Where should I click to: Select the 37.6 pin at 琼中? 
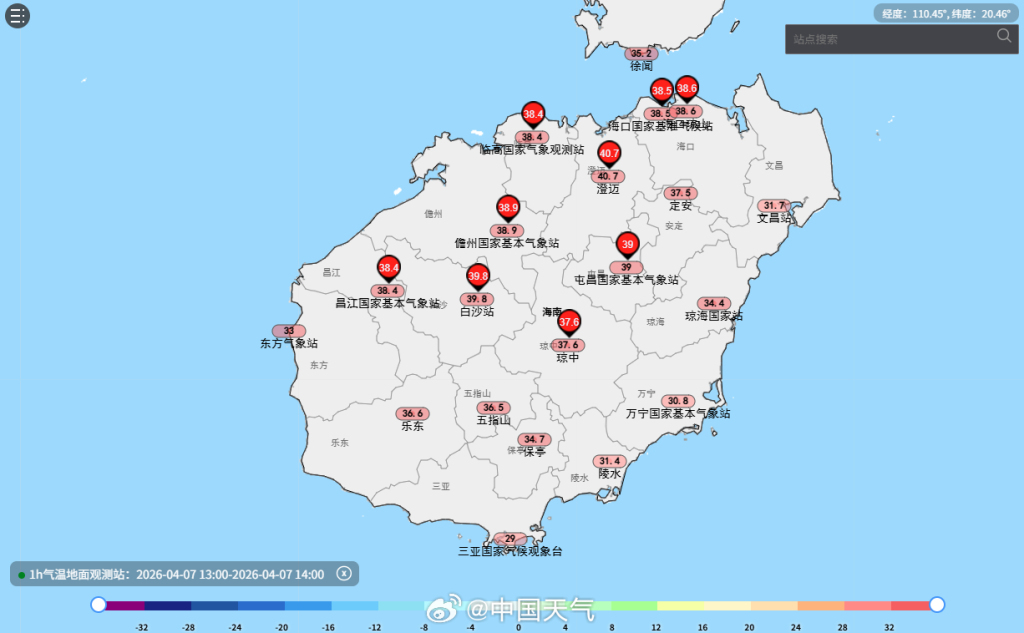tap(569, 323)
